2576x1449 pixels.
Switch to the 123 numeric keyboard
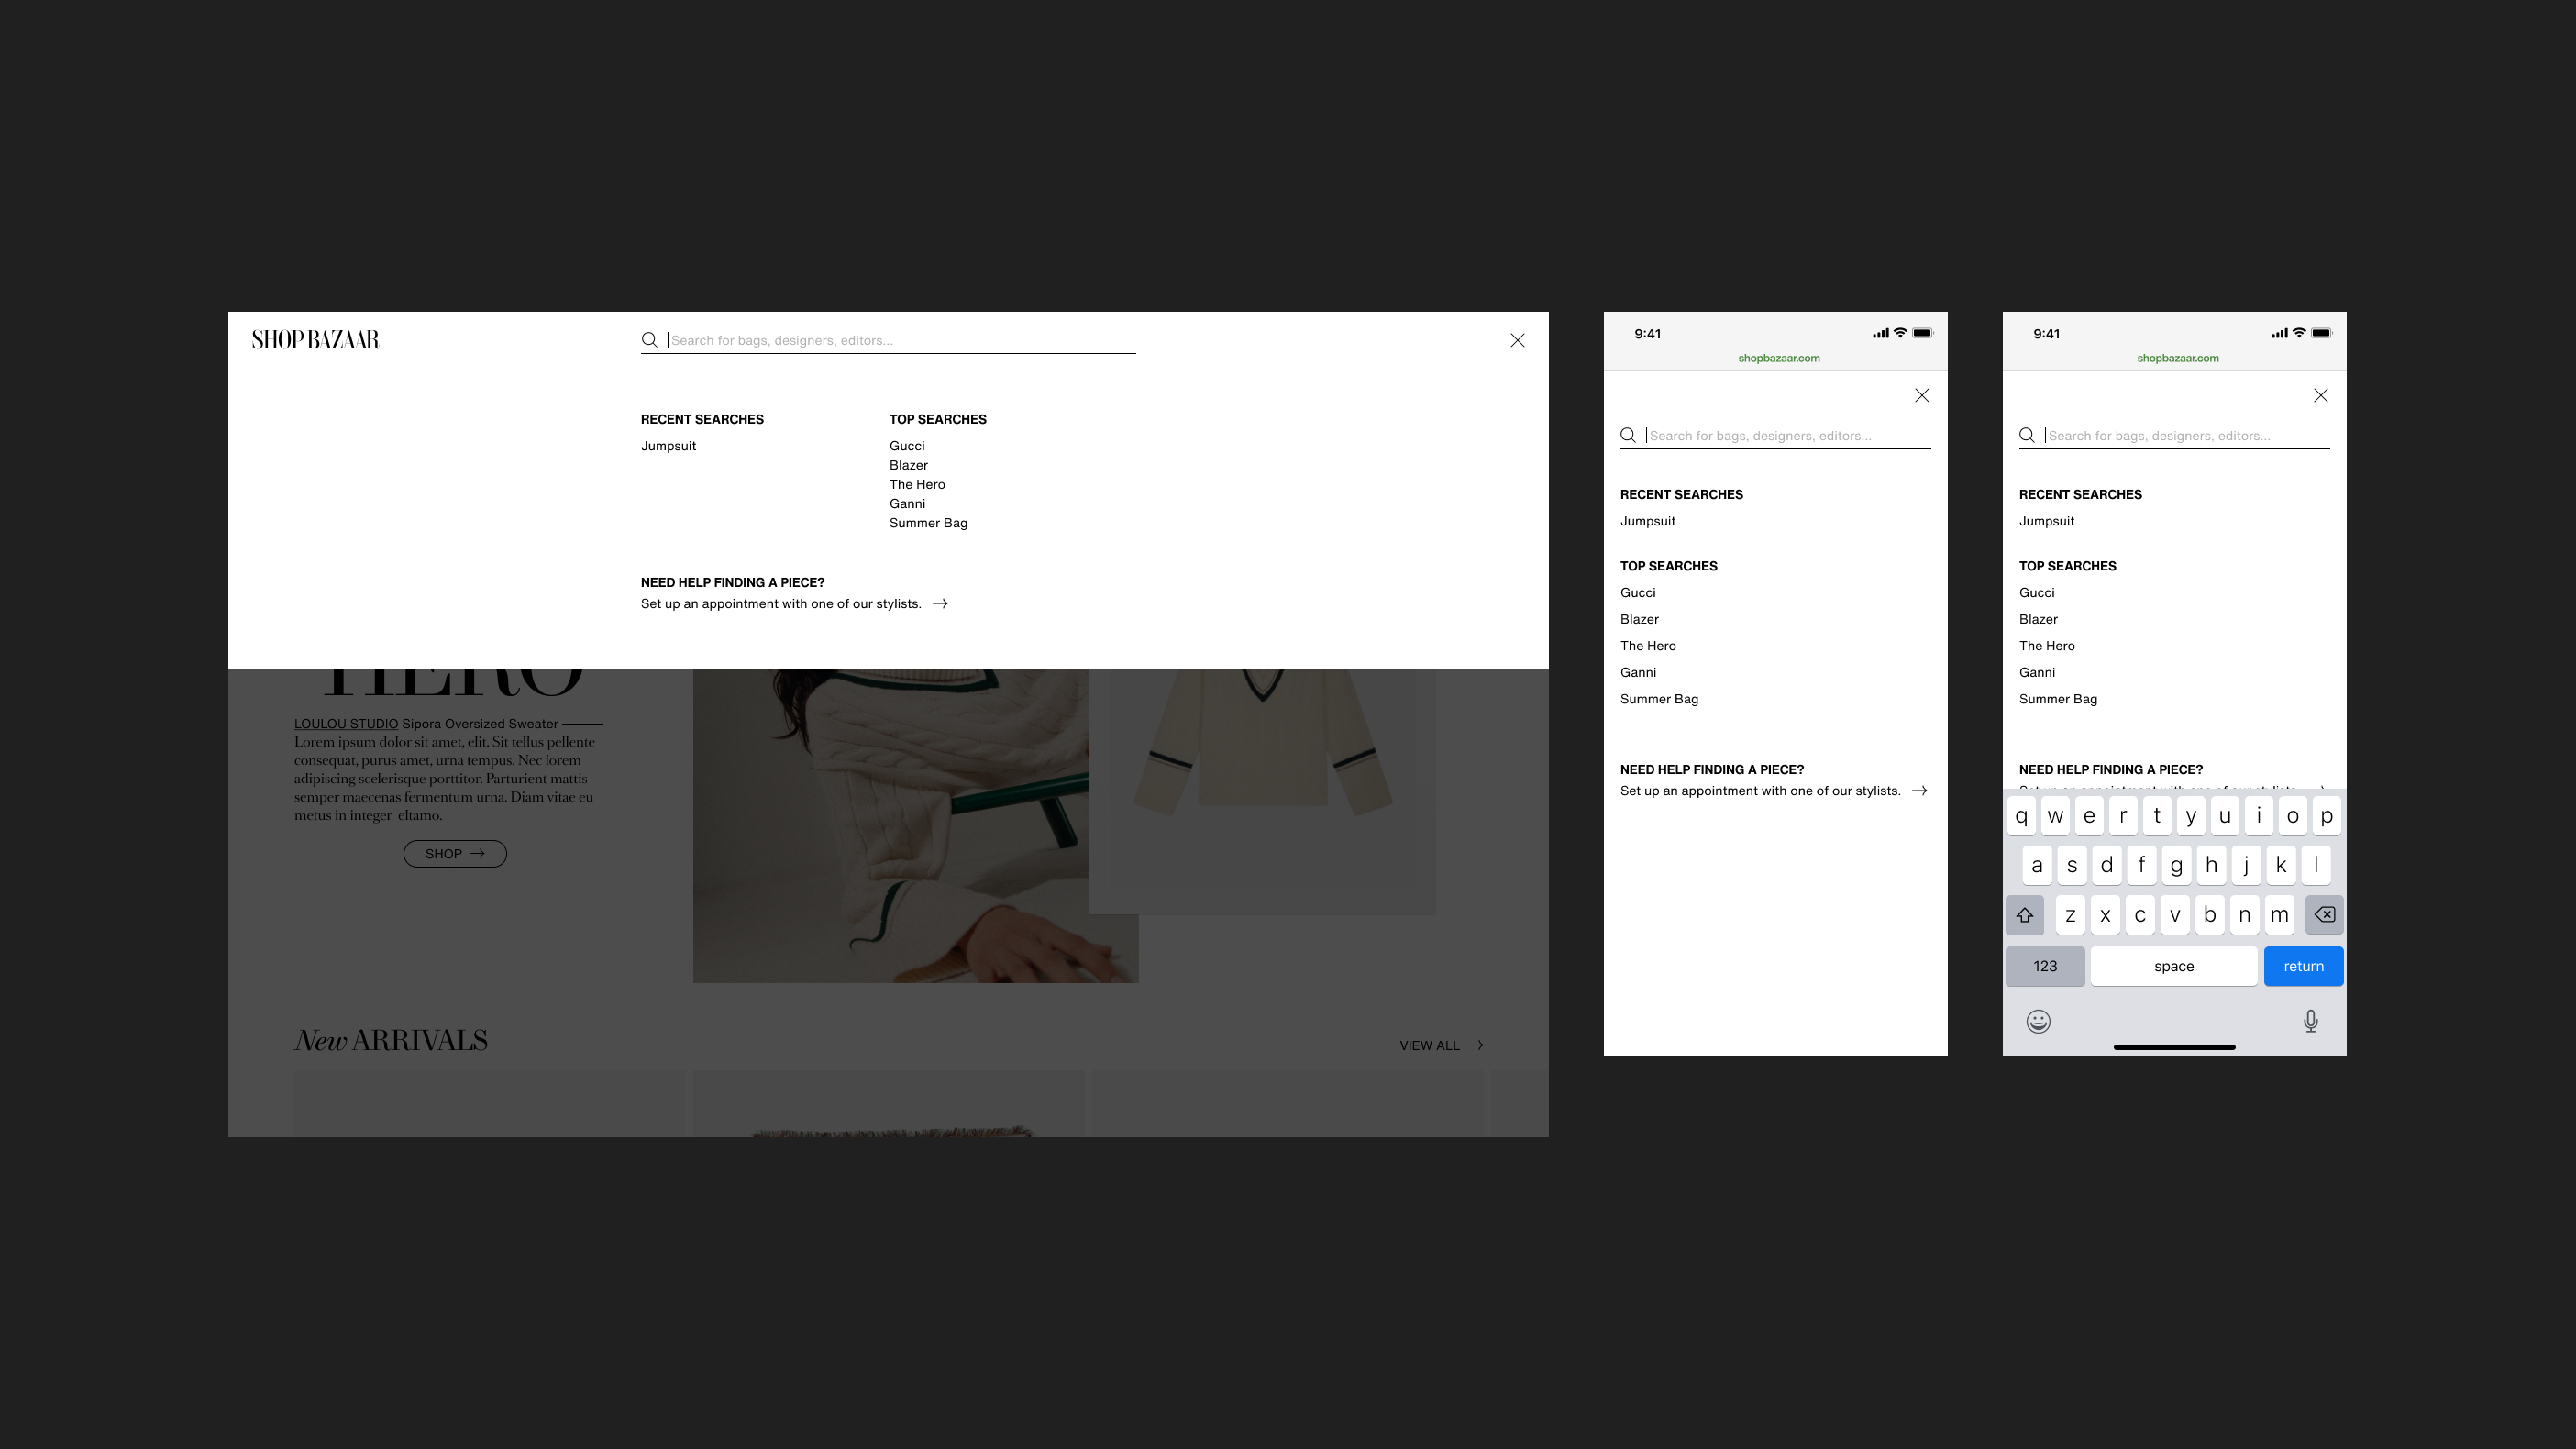(x=2044, y=966)
